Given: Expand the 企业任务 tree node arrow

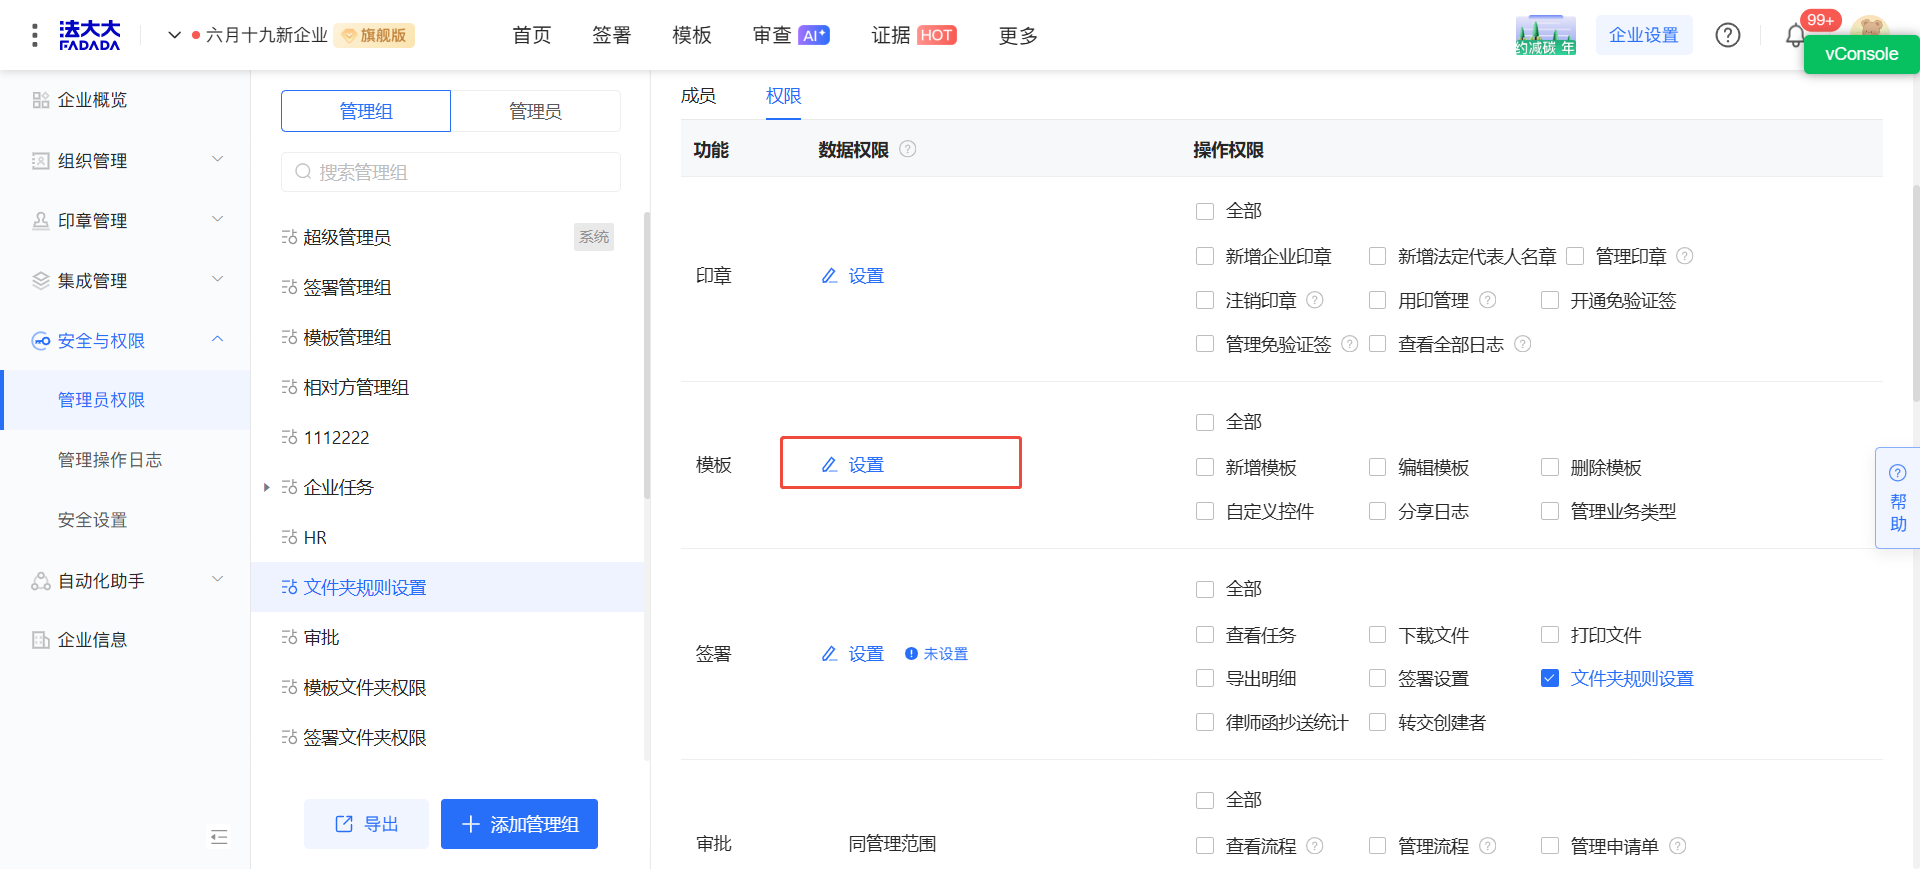Looking at the screenshot, I should (x=266, y=487).
